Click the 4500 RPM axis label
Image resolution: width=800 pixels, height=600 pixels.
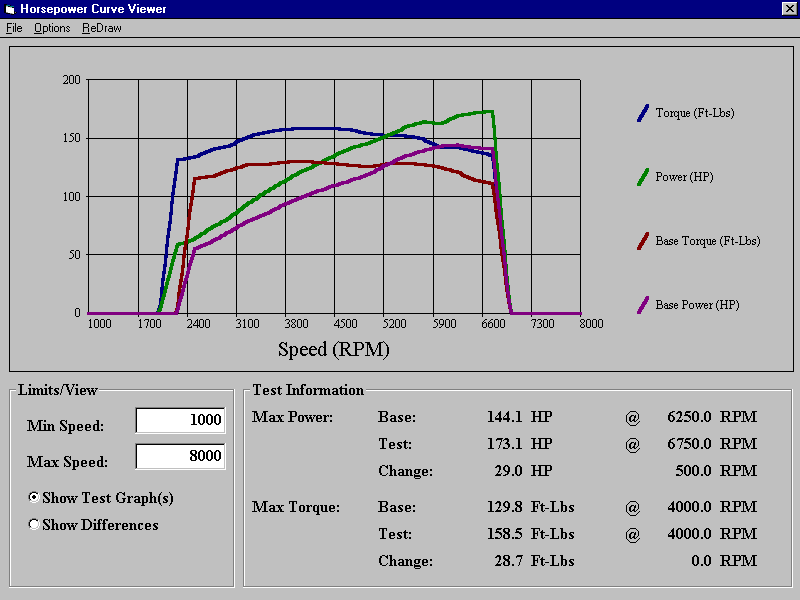[345, 324]
